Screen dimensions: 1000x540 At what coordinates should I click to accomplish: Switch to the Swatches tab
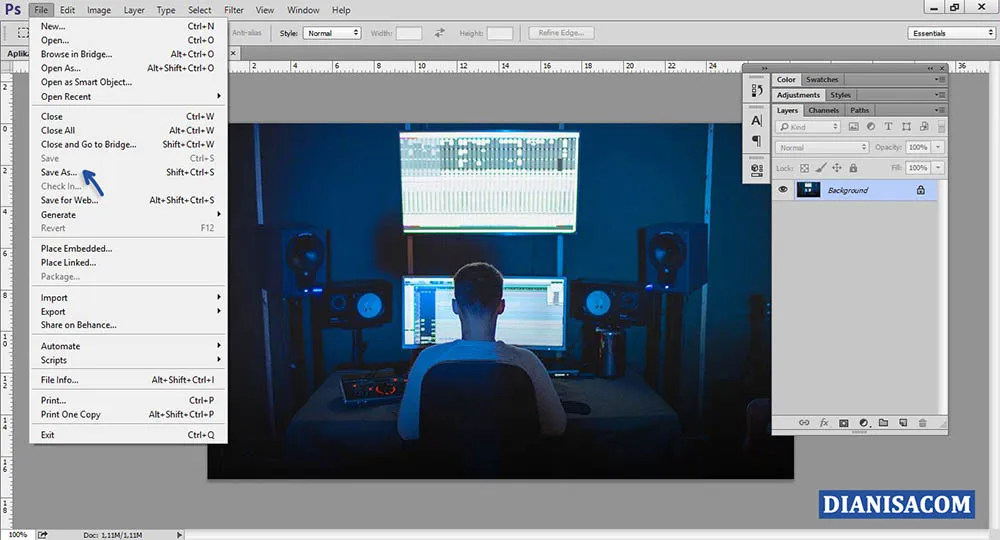(821, 80)
